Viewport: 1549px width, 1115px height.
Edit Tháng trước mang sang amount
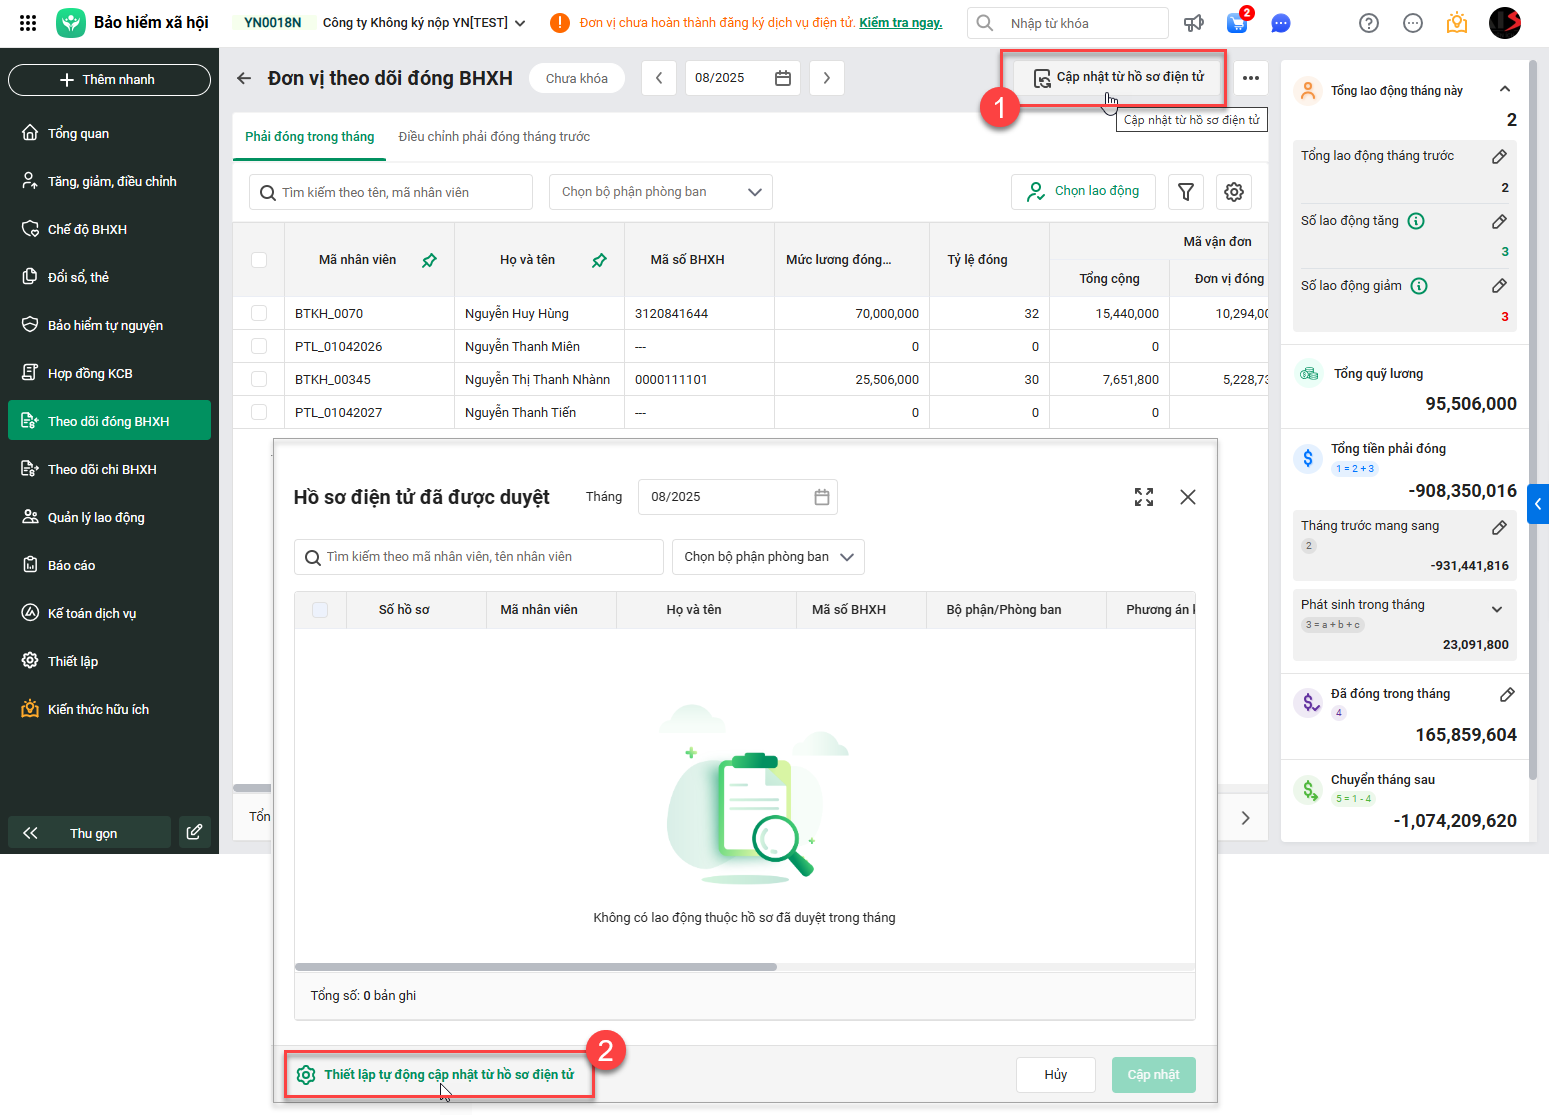pos(1499,527)
